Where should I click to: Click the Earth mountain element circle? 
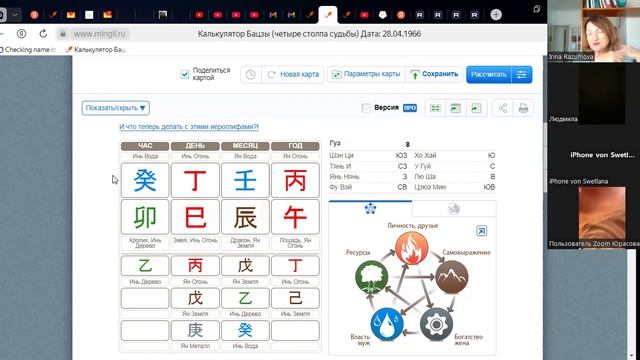tap(451, 277)
